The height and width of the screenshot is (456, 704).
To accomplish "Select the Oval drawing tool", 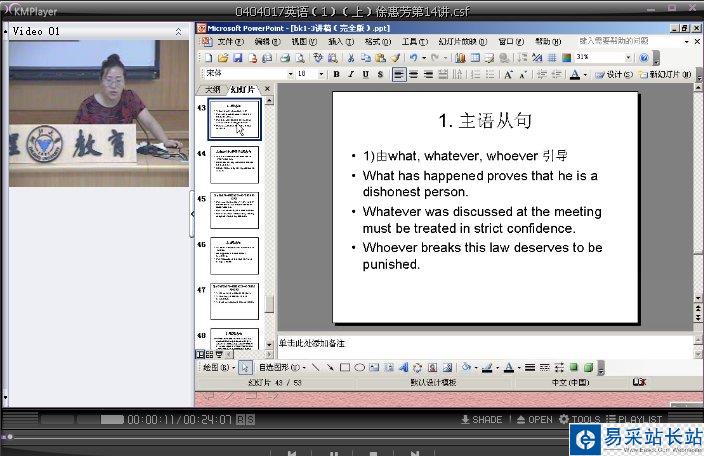I will (x=360, y=368).
